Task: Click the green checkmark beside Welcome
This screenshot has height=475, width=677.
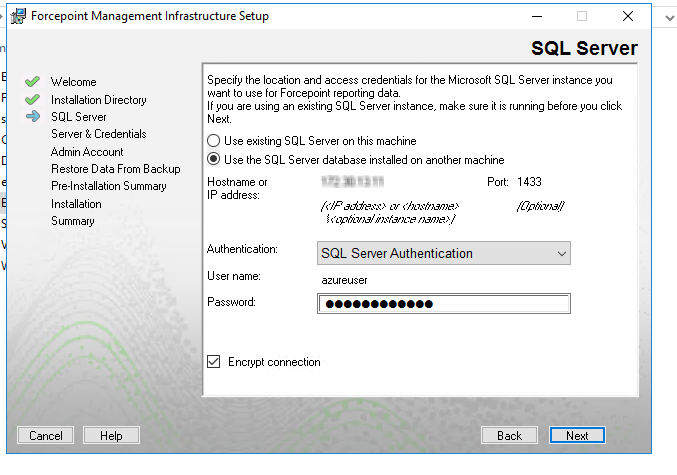Action: click(x=32, y=81)
